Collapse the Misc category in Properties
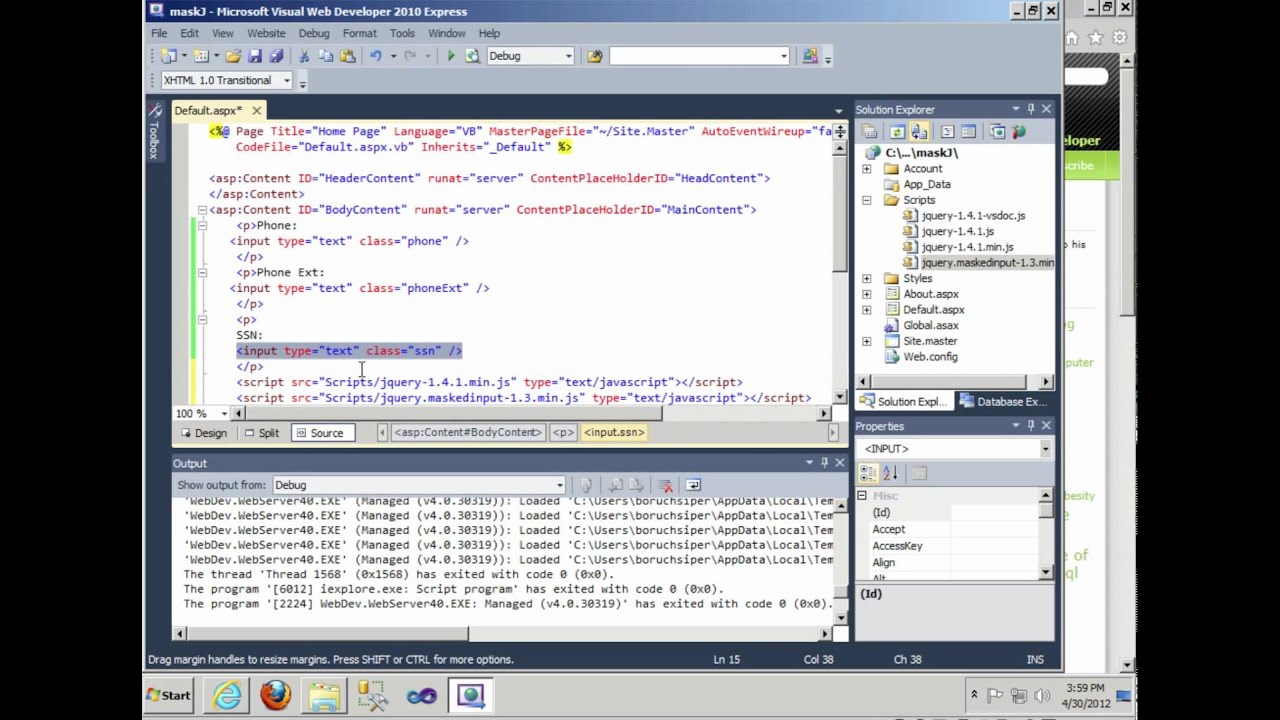This screenshot has height=720, width=1280. coord(862,496)
